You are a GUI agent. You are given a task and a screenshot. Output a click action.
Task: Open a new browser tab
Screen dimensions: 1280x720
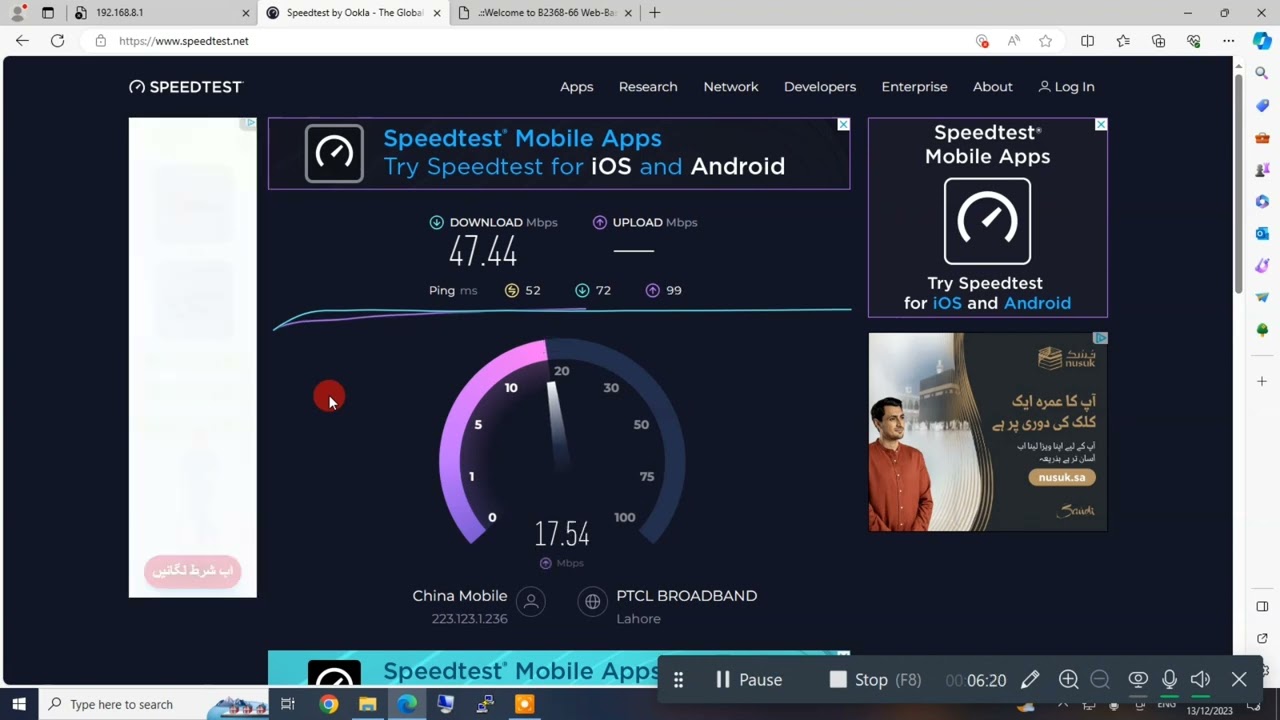[654, 13]
